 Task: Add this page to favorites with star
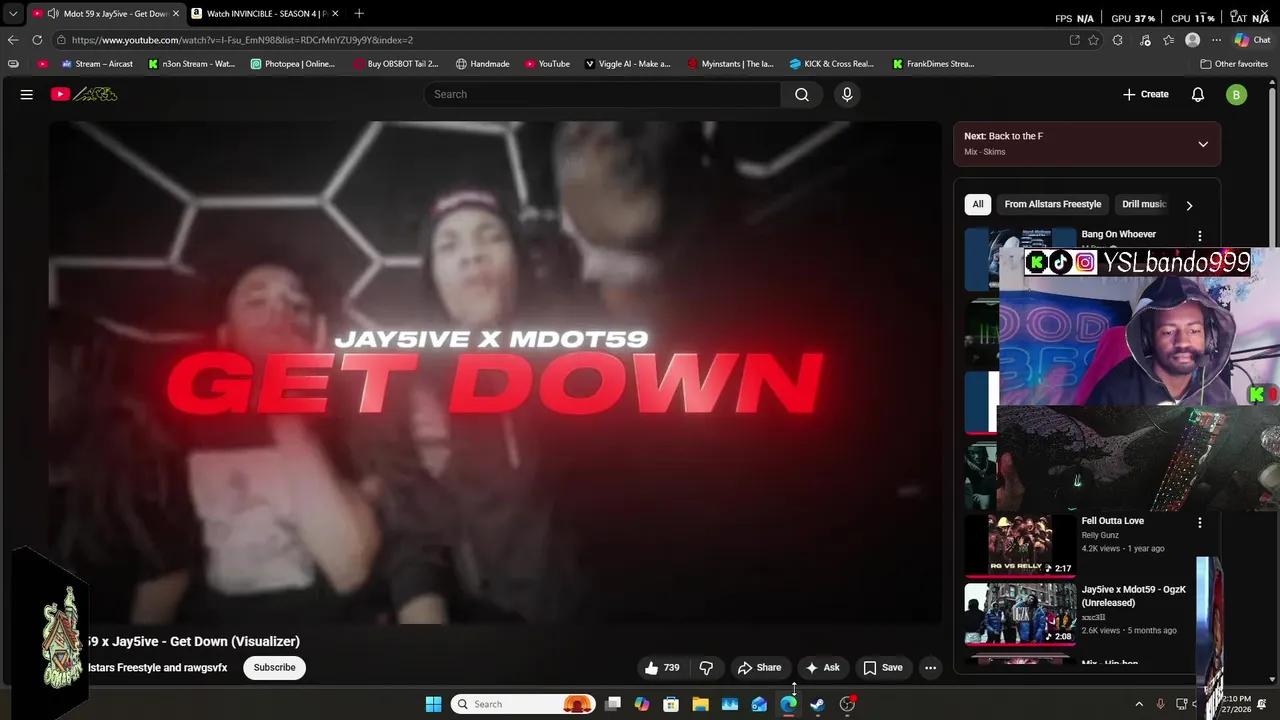[x=1094, y=40]
